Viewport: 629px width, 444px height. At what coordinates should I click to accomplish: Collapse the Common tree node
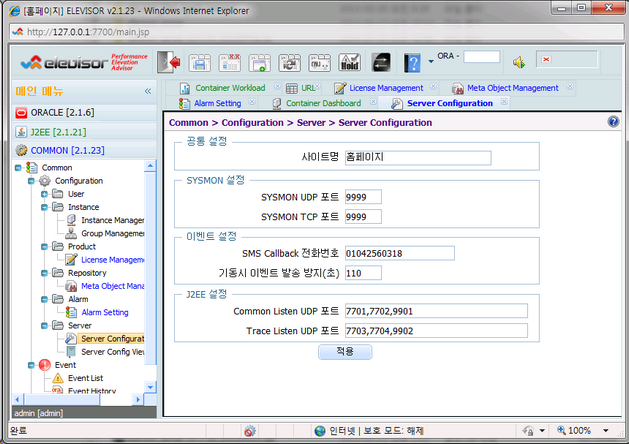18,168
